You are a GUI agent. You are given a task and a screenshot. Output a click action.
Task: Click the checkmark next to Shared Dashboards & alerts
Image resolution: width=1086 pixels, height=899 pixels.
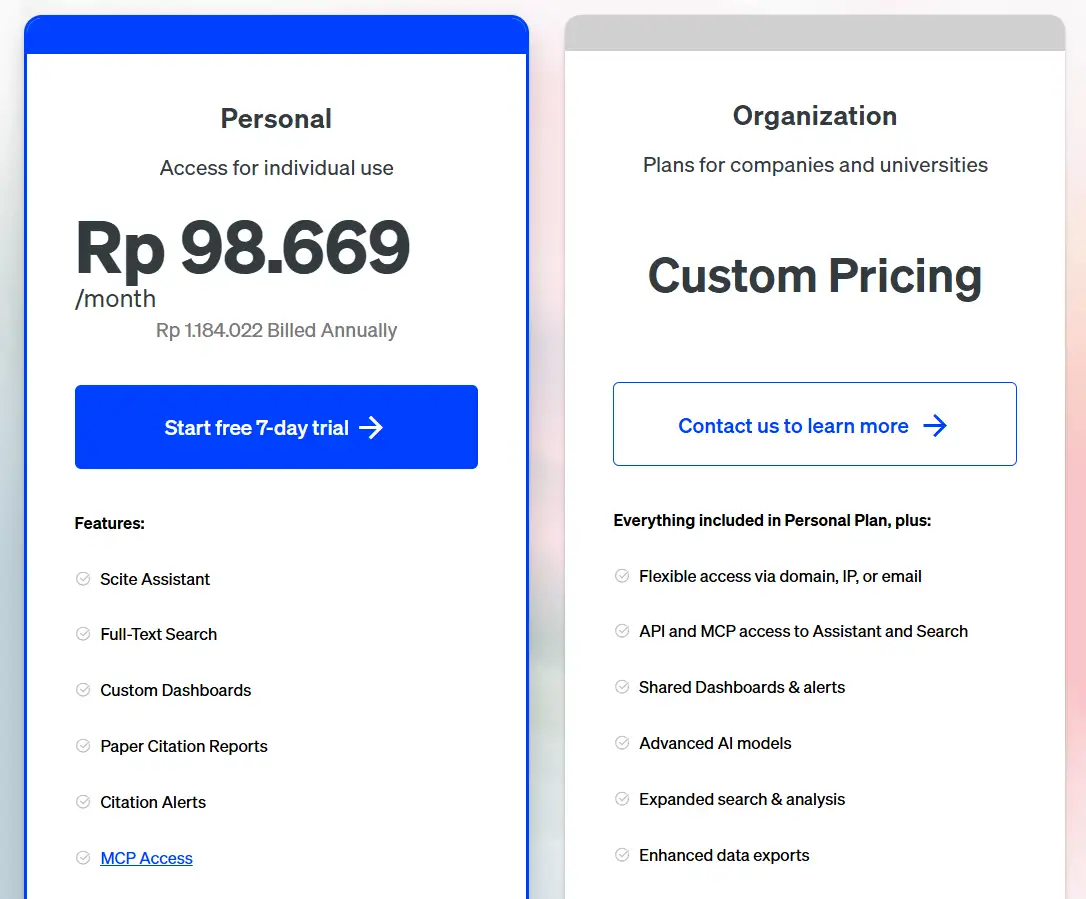click(x=622, y=687)
